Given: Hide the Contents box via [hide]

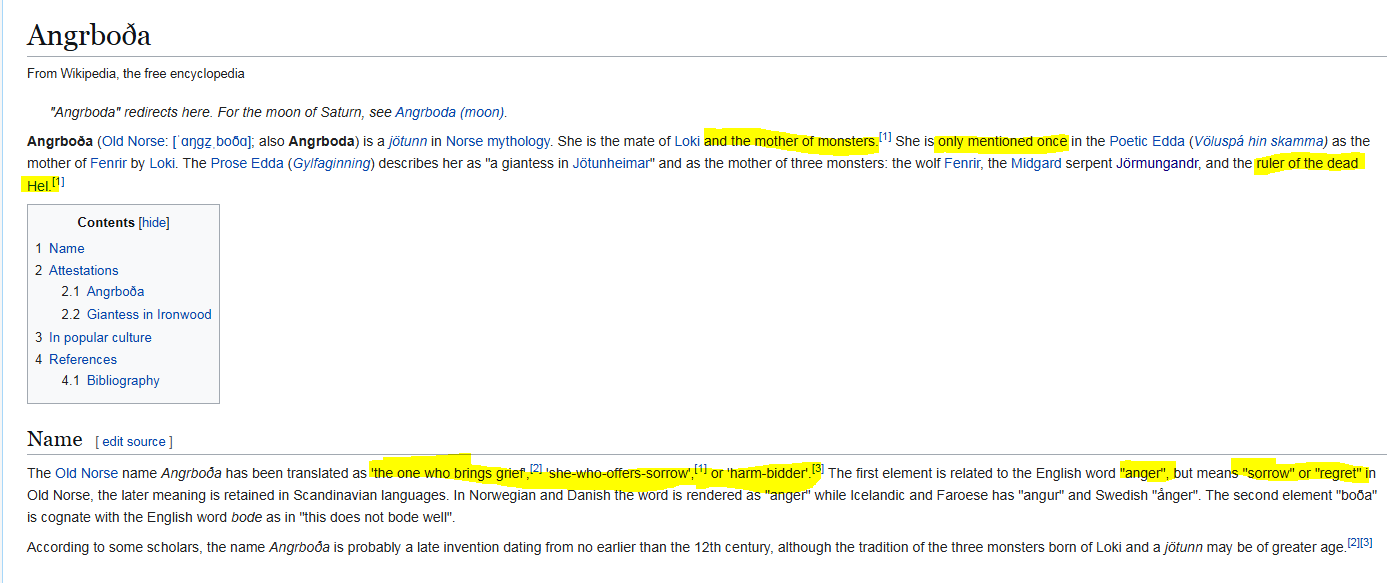Looking at the screenshot, I should [154, 223].
